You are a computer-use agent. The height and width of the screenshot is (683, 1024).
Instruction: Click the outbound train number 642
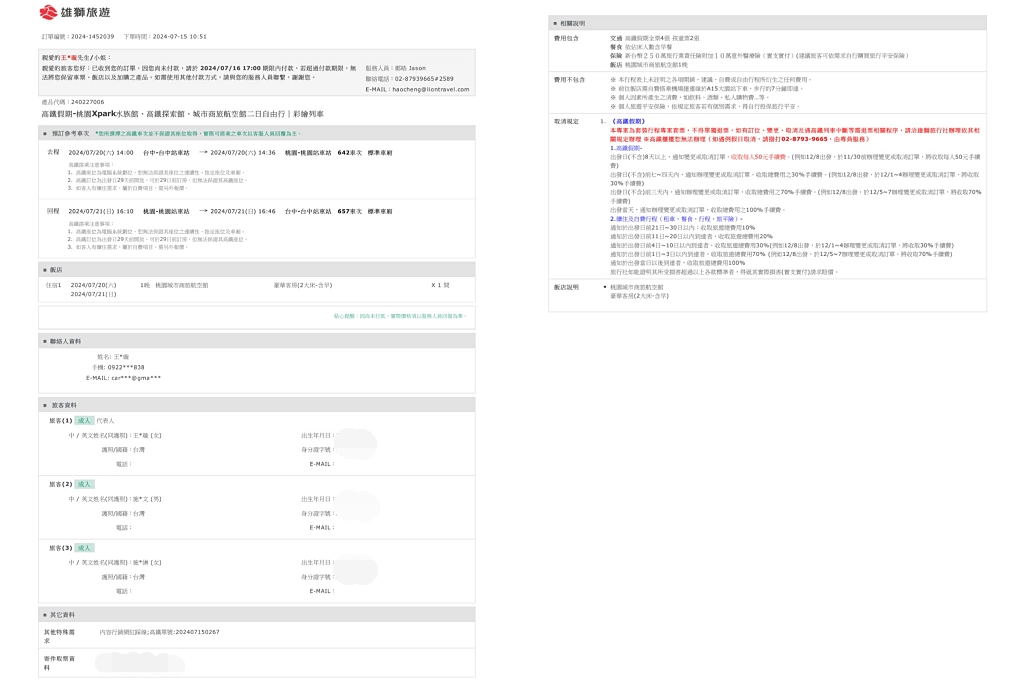point(343,153)
